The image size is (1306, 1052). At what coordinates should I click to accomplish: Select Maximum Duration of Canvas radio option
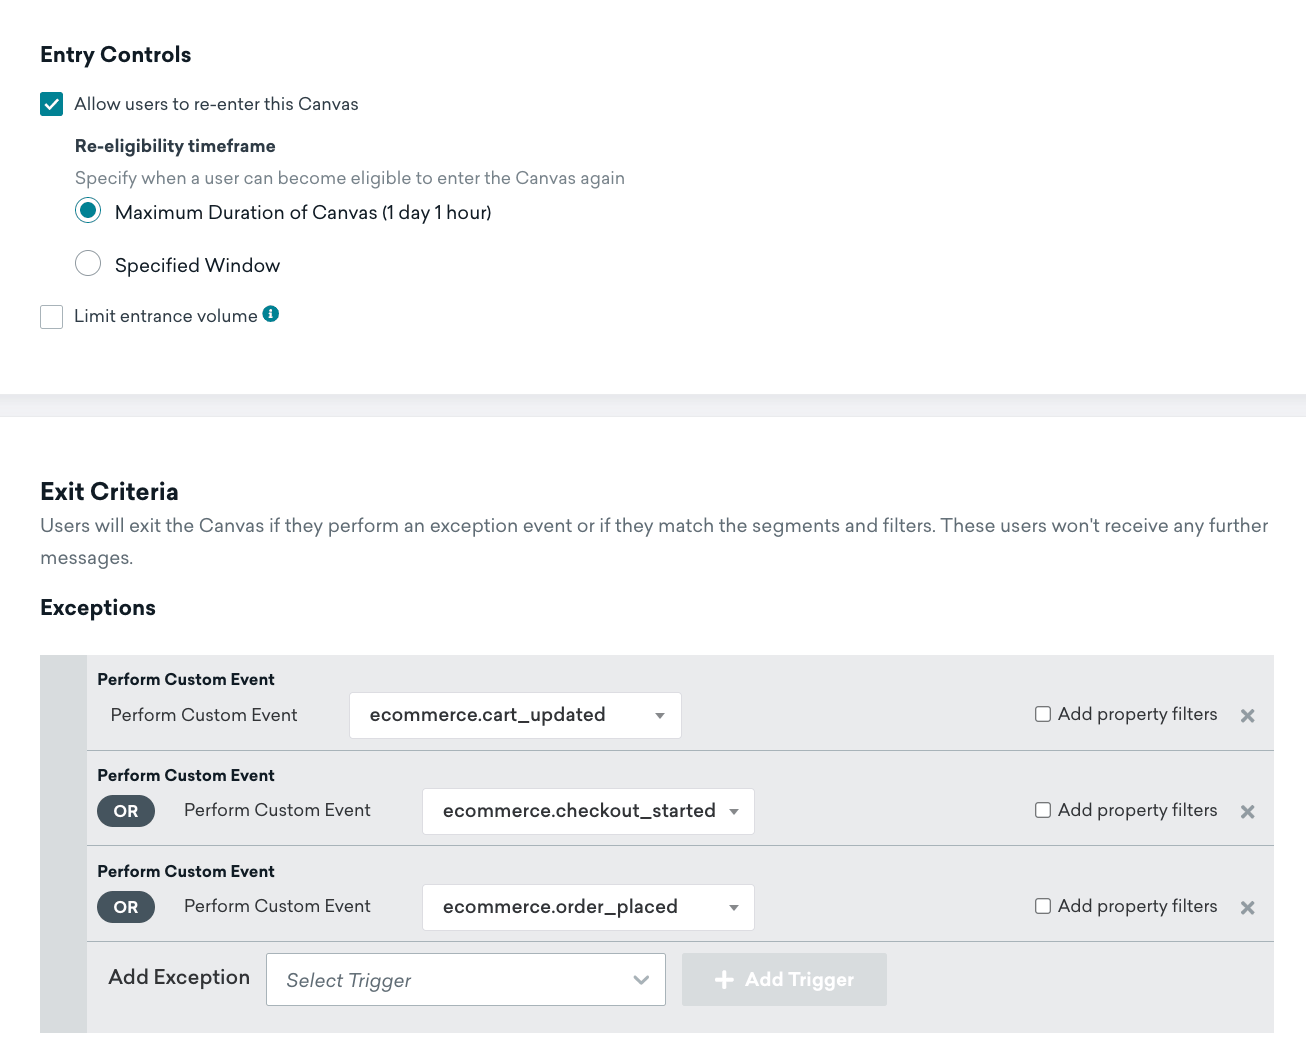[88, 210]
